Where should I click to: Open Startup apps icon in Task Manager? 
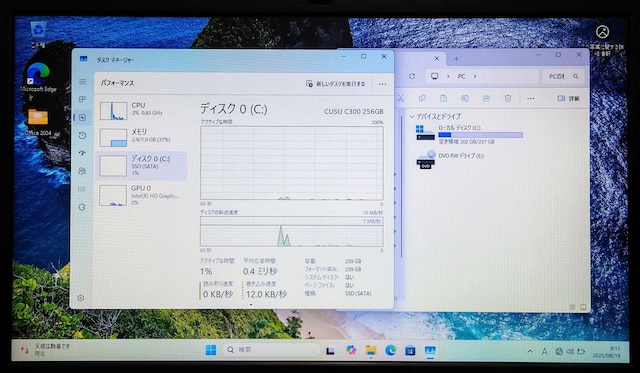pos(82,153)
